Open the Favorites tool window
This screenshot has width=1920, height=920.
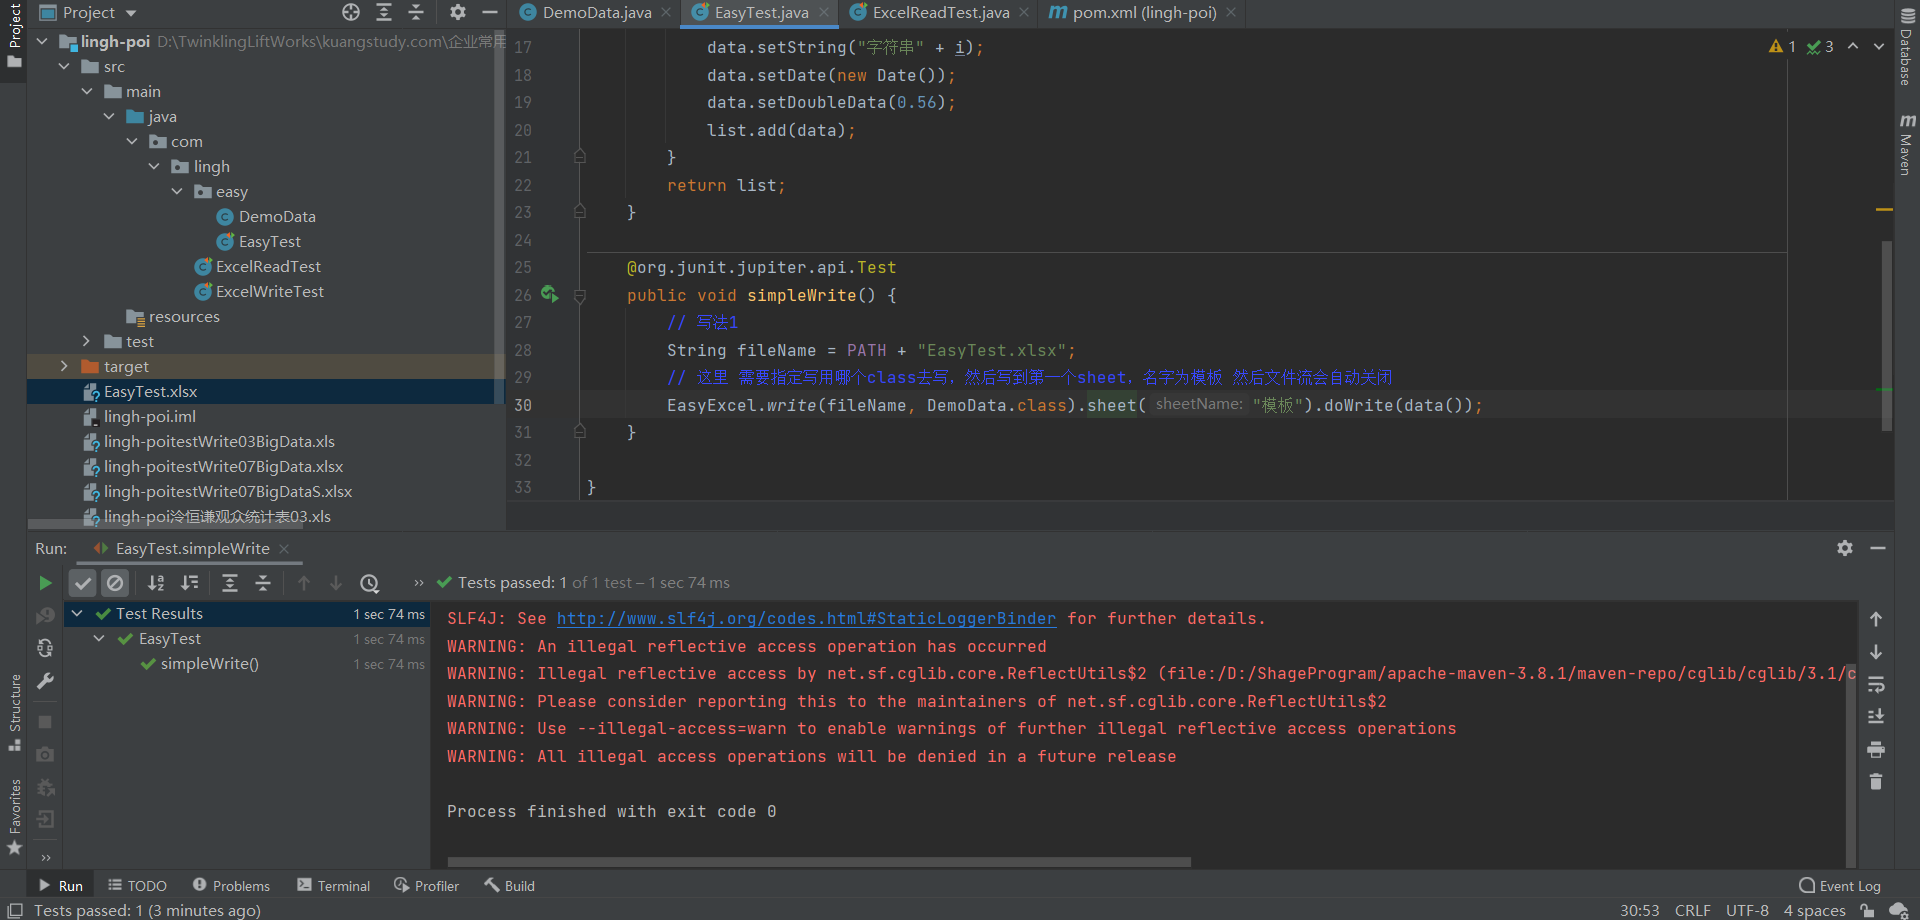(x=14, y=817)
